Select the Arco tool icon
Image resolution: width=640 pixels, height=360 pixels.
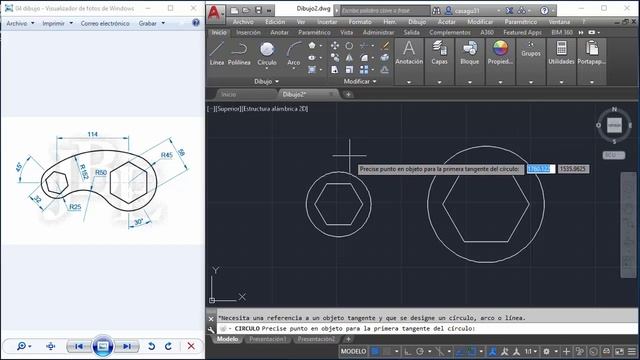pyautogui.click(x=294, y=49)
